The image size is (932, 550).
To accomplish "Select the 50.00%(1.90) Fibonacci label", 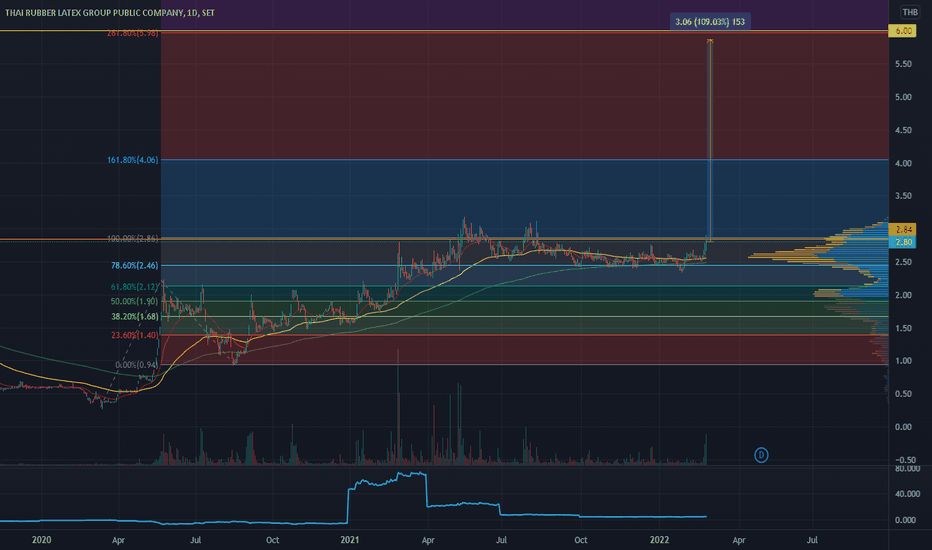I will tap(134, 301).
